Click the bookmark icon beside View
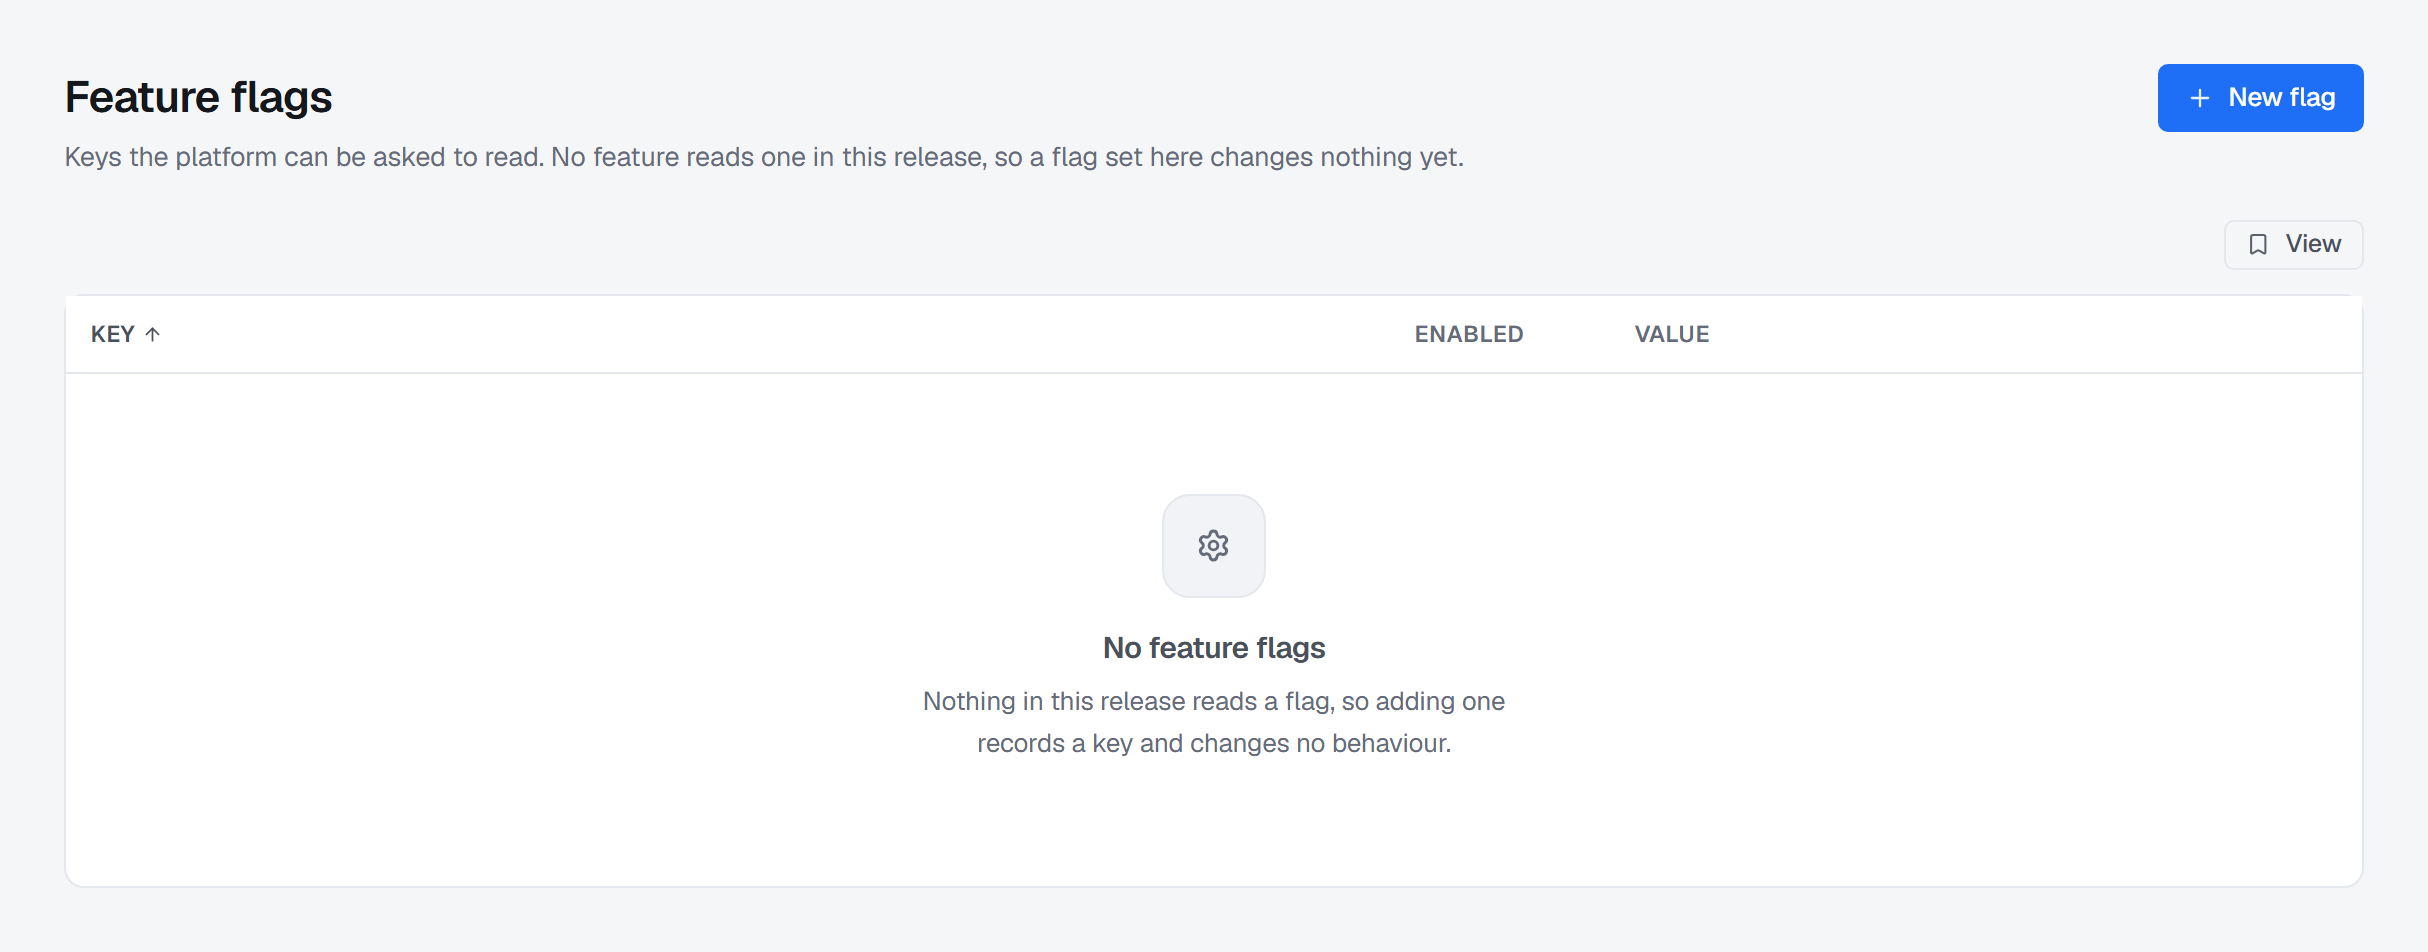2428x952 pixels. (x=2258, y=245)
